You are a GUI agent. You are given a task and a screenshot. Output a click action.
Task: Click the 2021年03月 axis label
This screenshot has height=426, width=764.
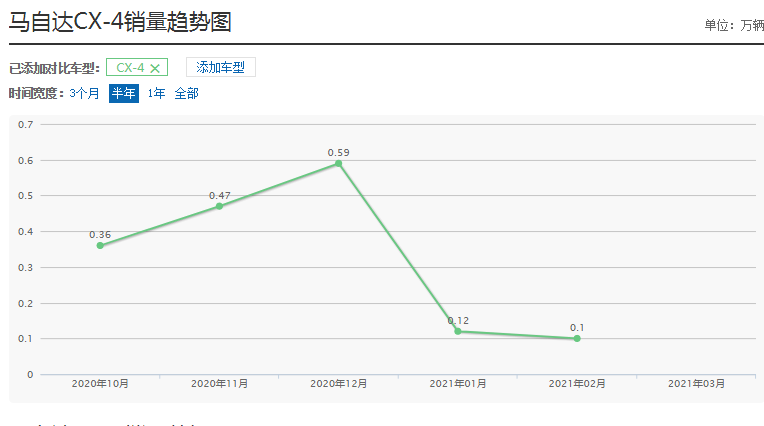click(696, 384)
